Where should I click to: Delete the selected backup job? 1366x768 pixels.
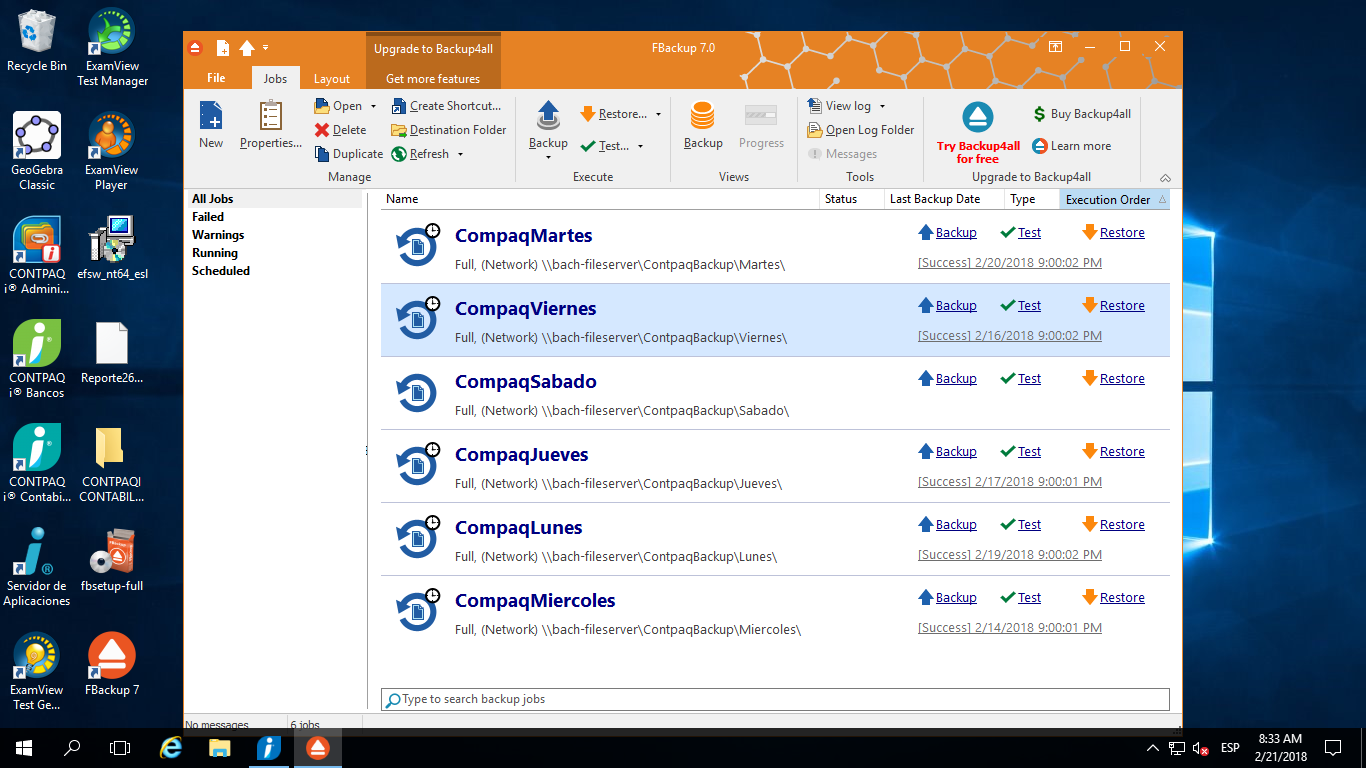[340, 130]
